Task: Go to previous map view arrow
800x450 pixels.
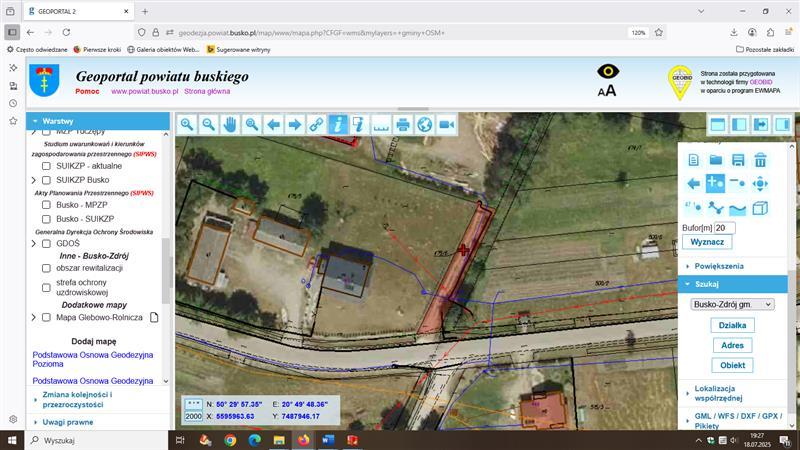Action: 273,124
